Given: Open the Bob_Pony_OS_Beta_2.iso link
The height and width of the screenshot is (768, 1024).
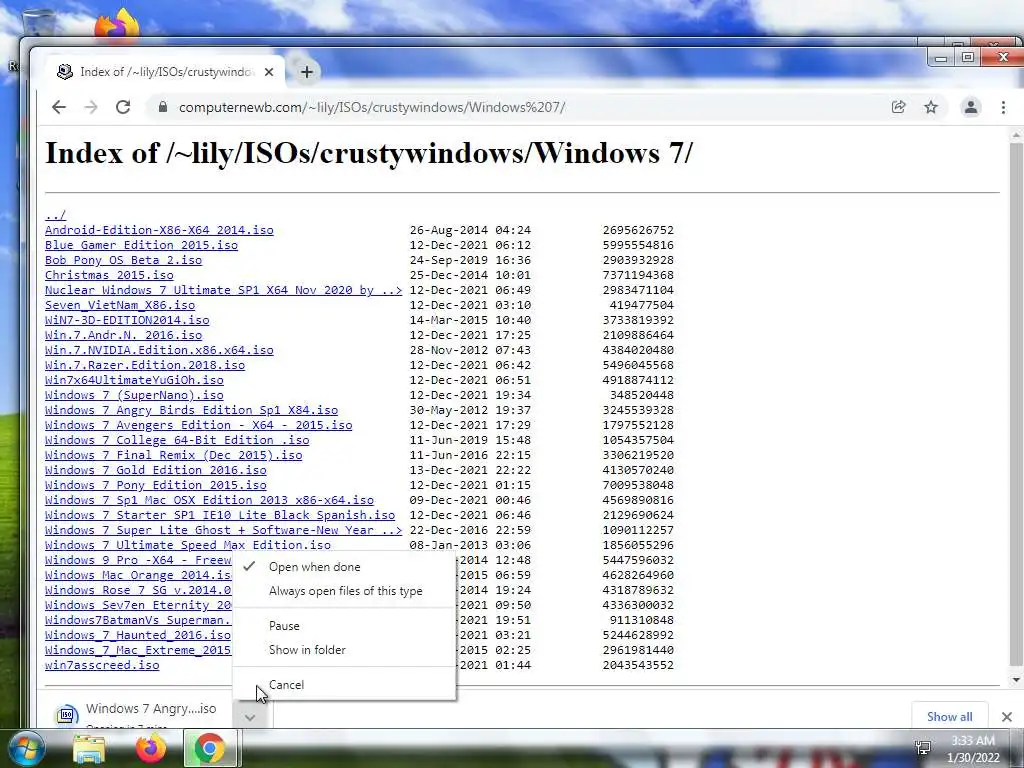Looking at the screenshot, I should click(x=123, y=260).
